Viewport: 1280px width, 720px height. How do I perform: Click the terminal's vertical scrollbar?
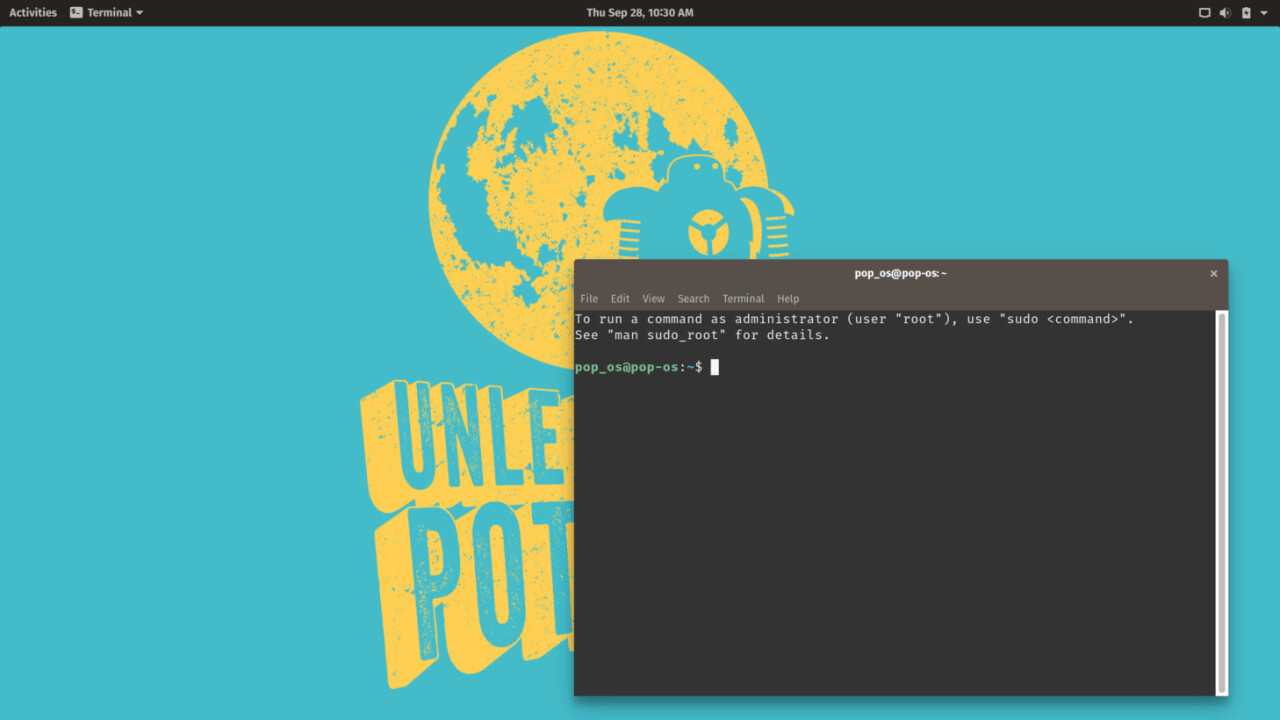click(1221, 500)
